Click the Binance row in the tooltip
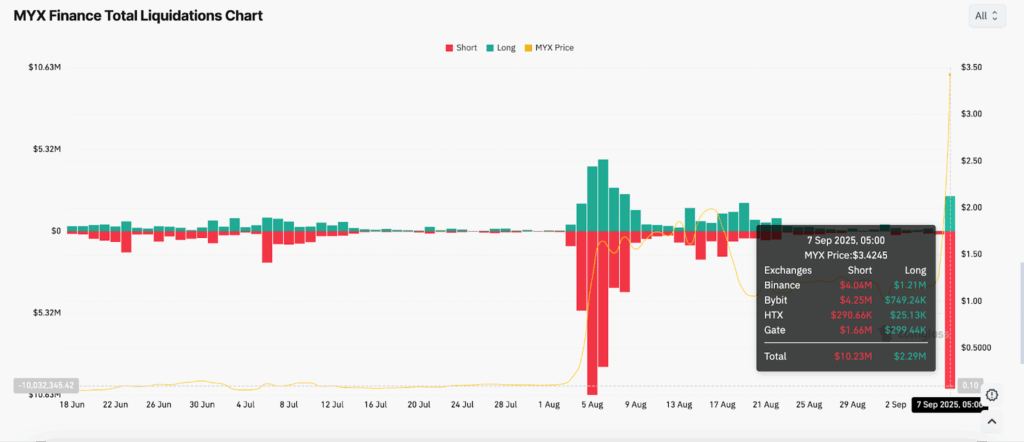 tap(845, 285)
